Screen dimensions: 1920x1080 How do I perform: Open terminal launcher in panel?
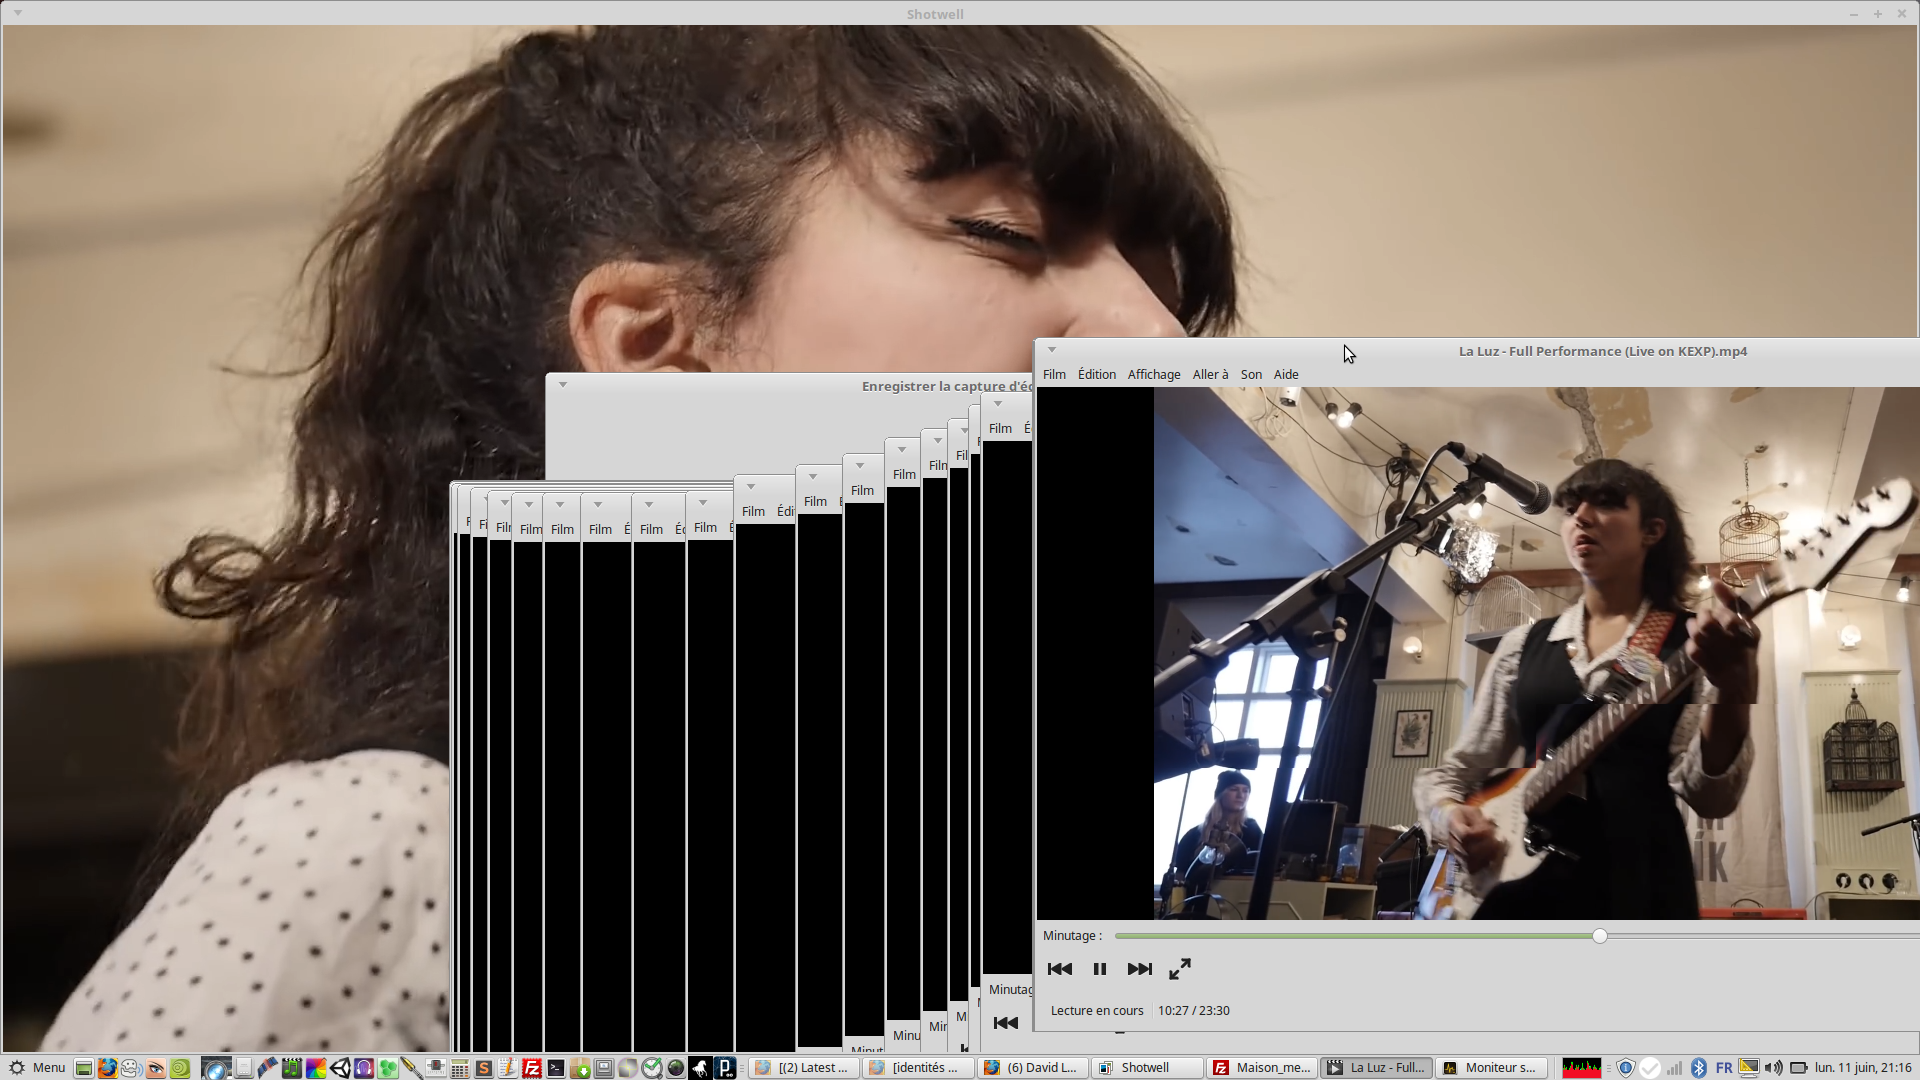(x=556, y=1068)
